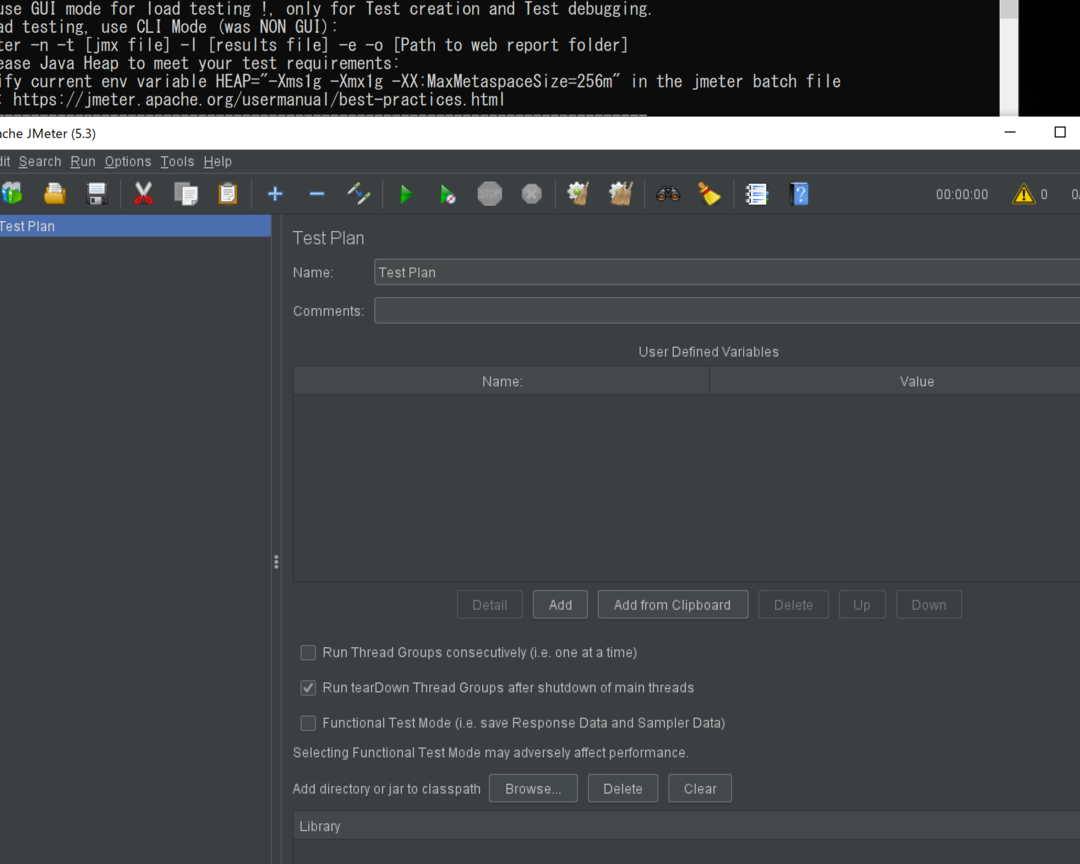Enable Functional Test Mode checkbox

tap(309, 723)
